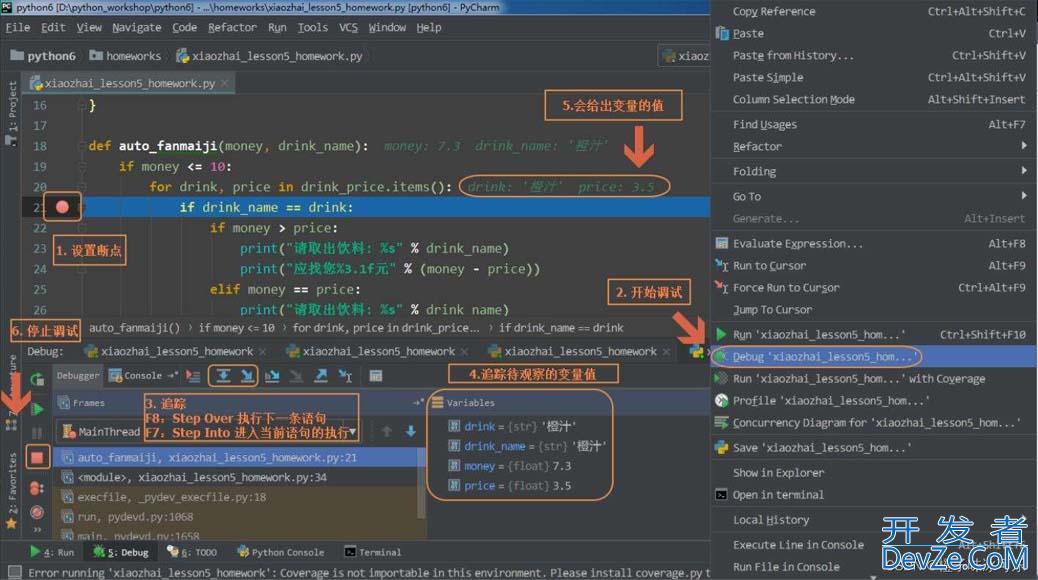Choose Run 'xiaozhai_lesson5_hom...' with Coverage
The height and width of the screenshot is (580, 1038).
tap(874, 379)
